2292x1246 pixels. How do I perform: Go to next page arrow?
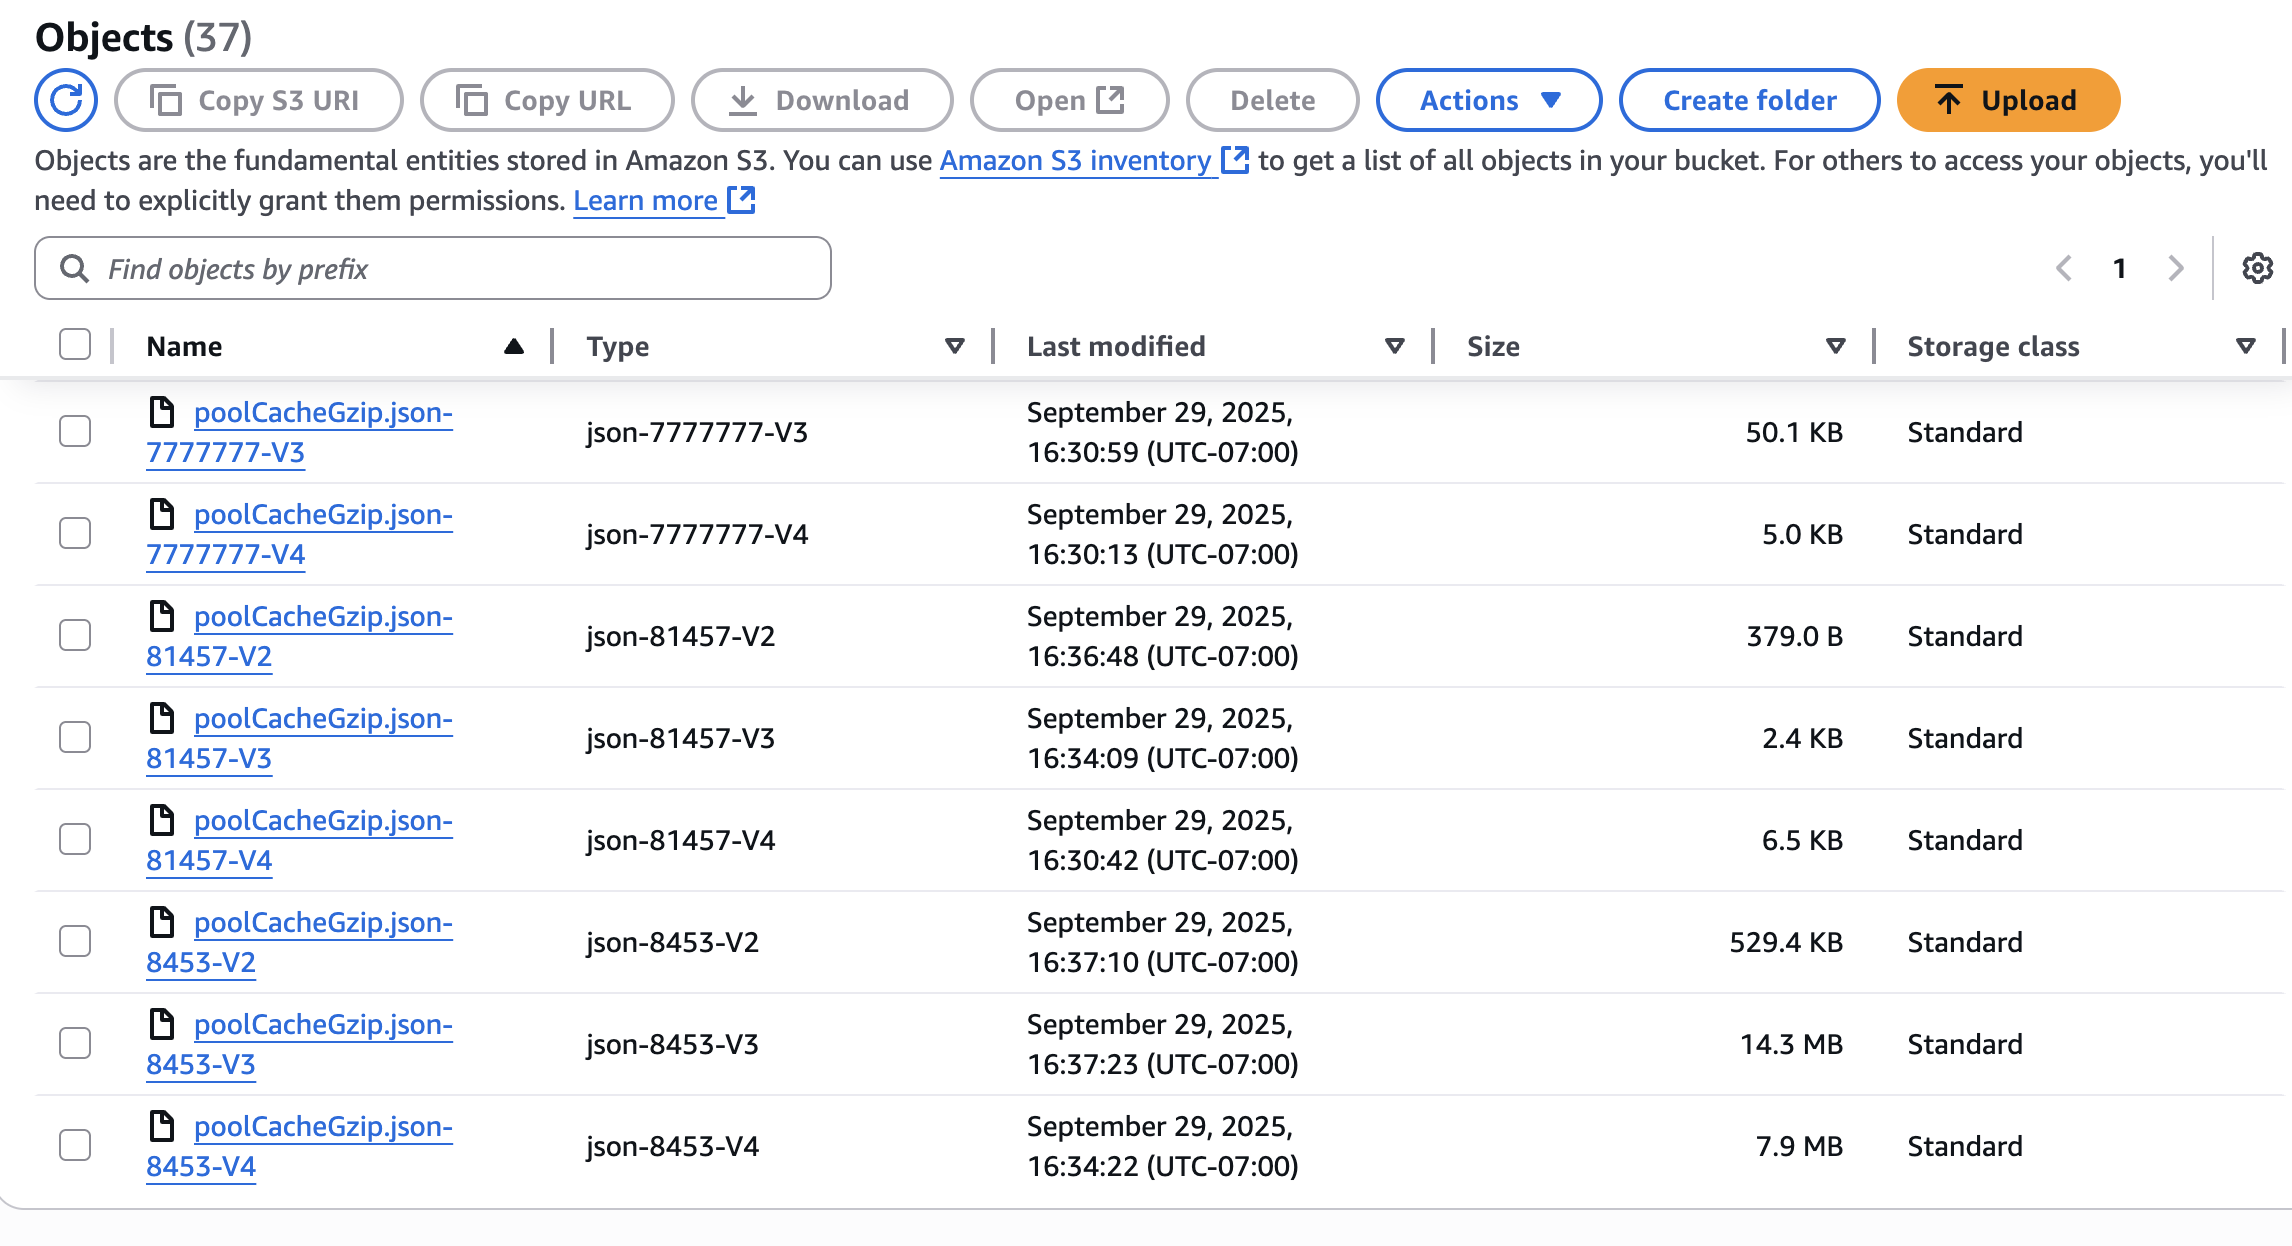click(x=2175, y=268)
